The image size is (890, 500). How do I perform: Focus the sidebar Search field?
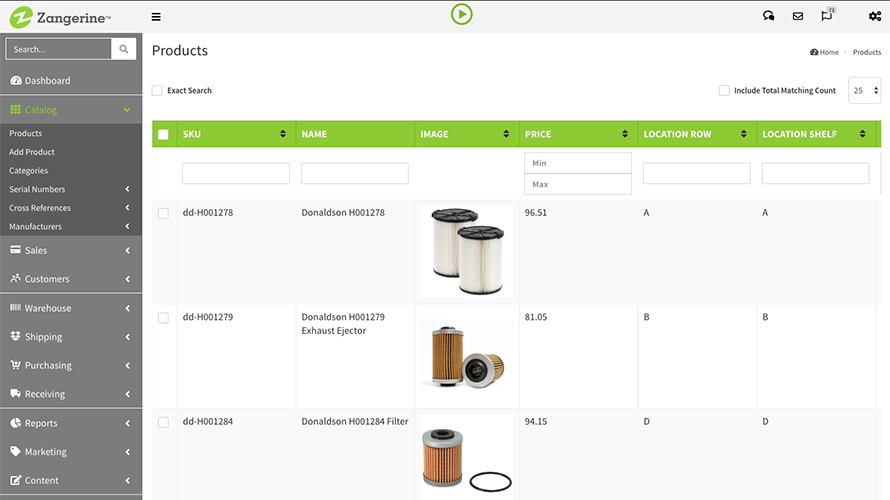click(x=58, y=49)
